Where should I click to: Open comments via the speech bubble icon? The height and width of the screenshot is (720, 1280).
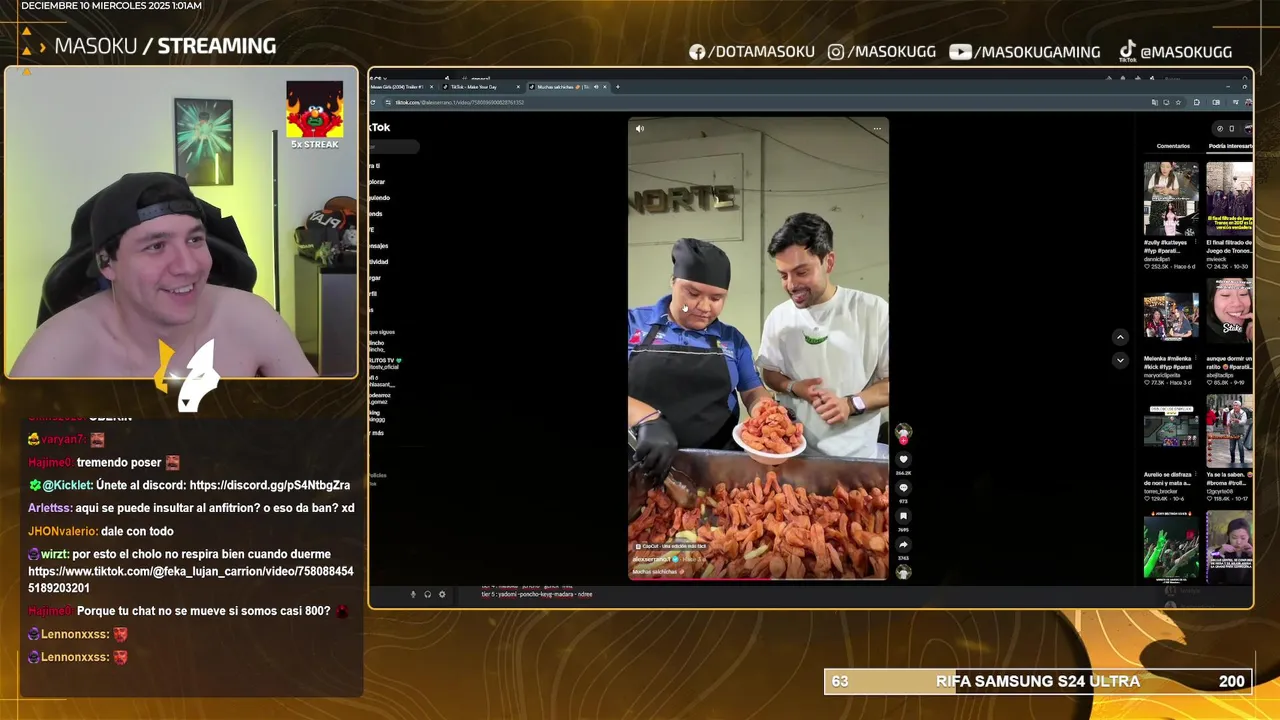point(903,488)
